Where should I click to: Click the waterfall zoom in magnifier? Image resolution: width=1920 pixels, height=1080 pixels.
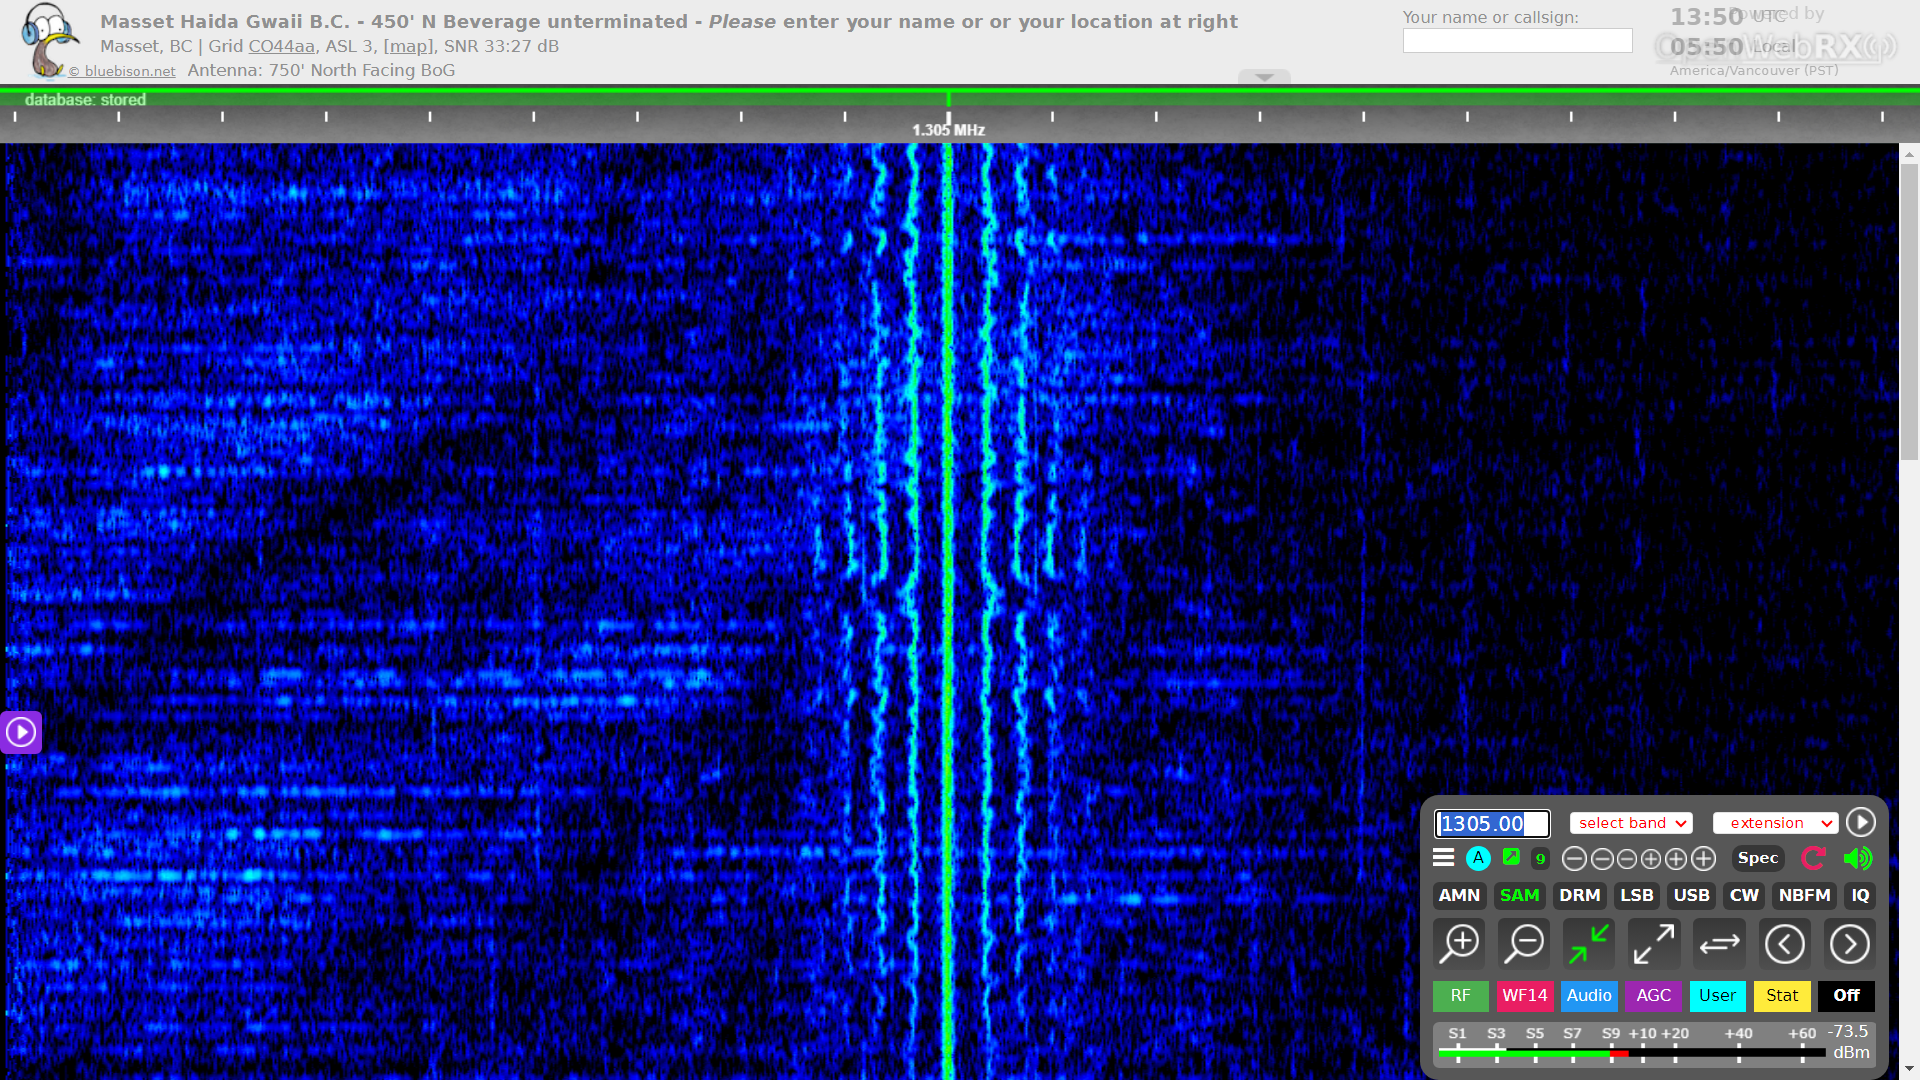[x=1460, y=943]
